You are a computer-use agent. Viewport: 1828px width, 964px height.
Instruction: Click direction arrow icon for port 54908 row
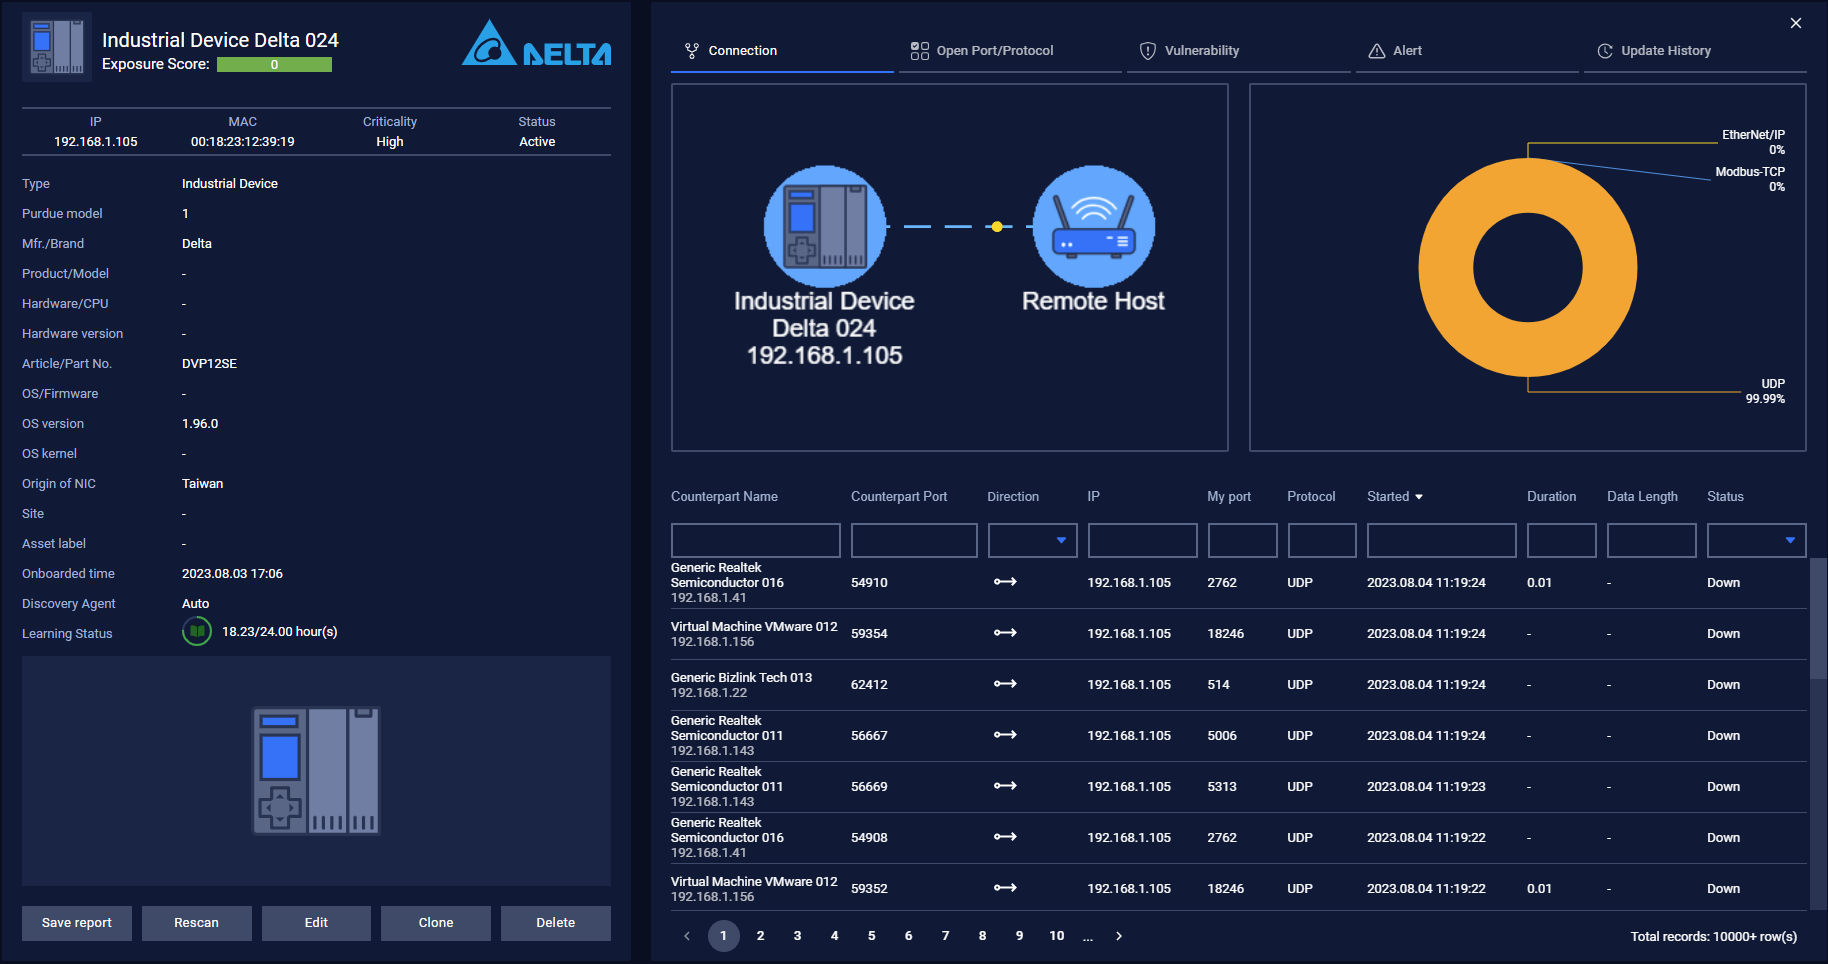coord(1005,837)
